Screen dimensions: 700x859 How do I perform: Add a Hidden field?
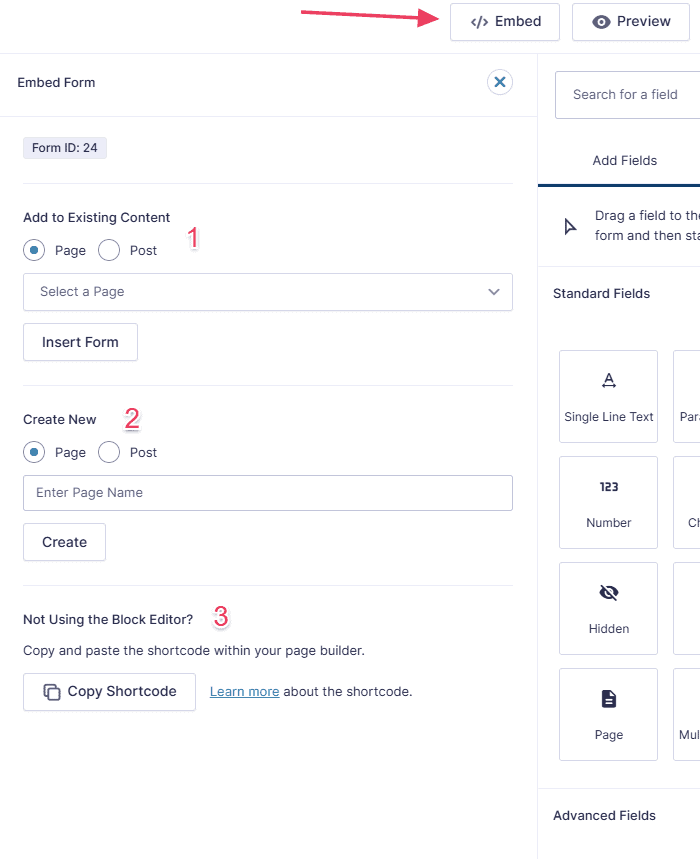coord(609,609)
